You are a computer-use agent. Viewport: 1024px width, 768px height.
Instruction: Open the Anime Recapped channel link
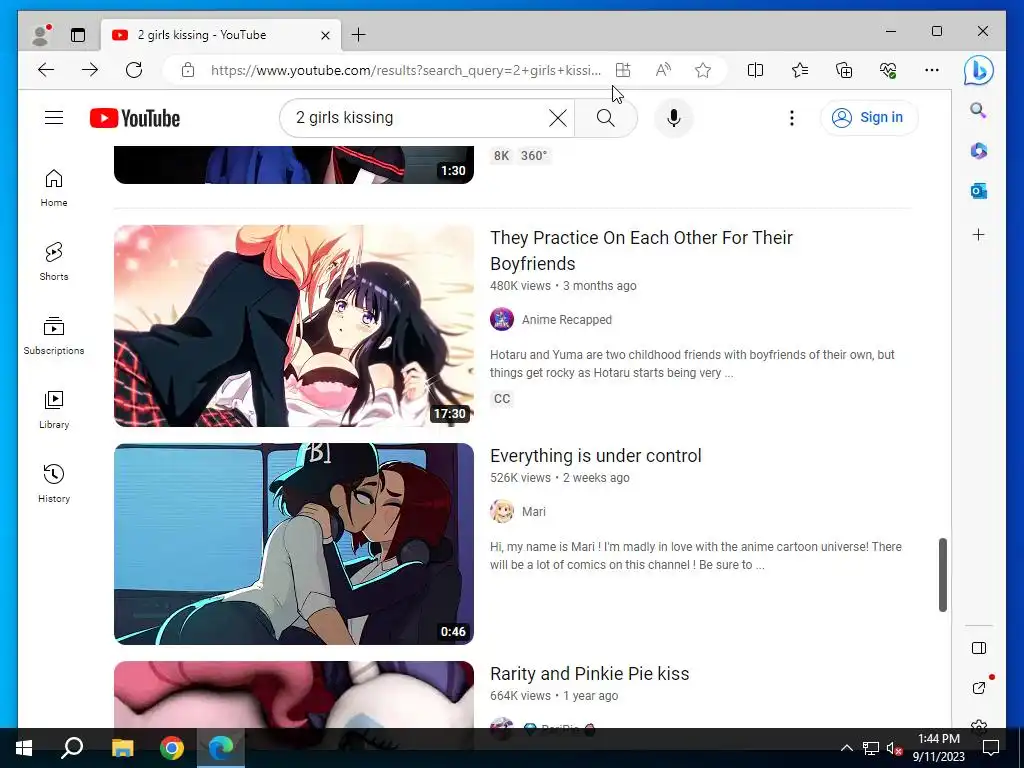click(x=567, y=320)
